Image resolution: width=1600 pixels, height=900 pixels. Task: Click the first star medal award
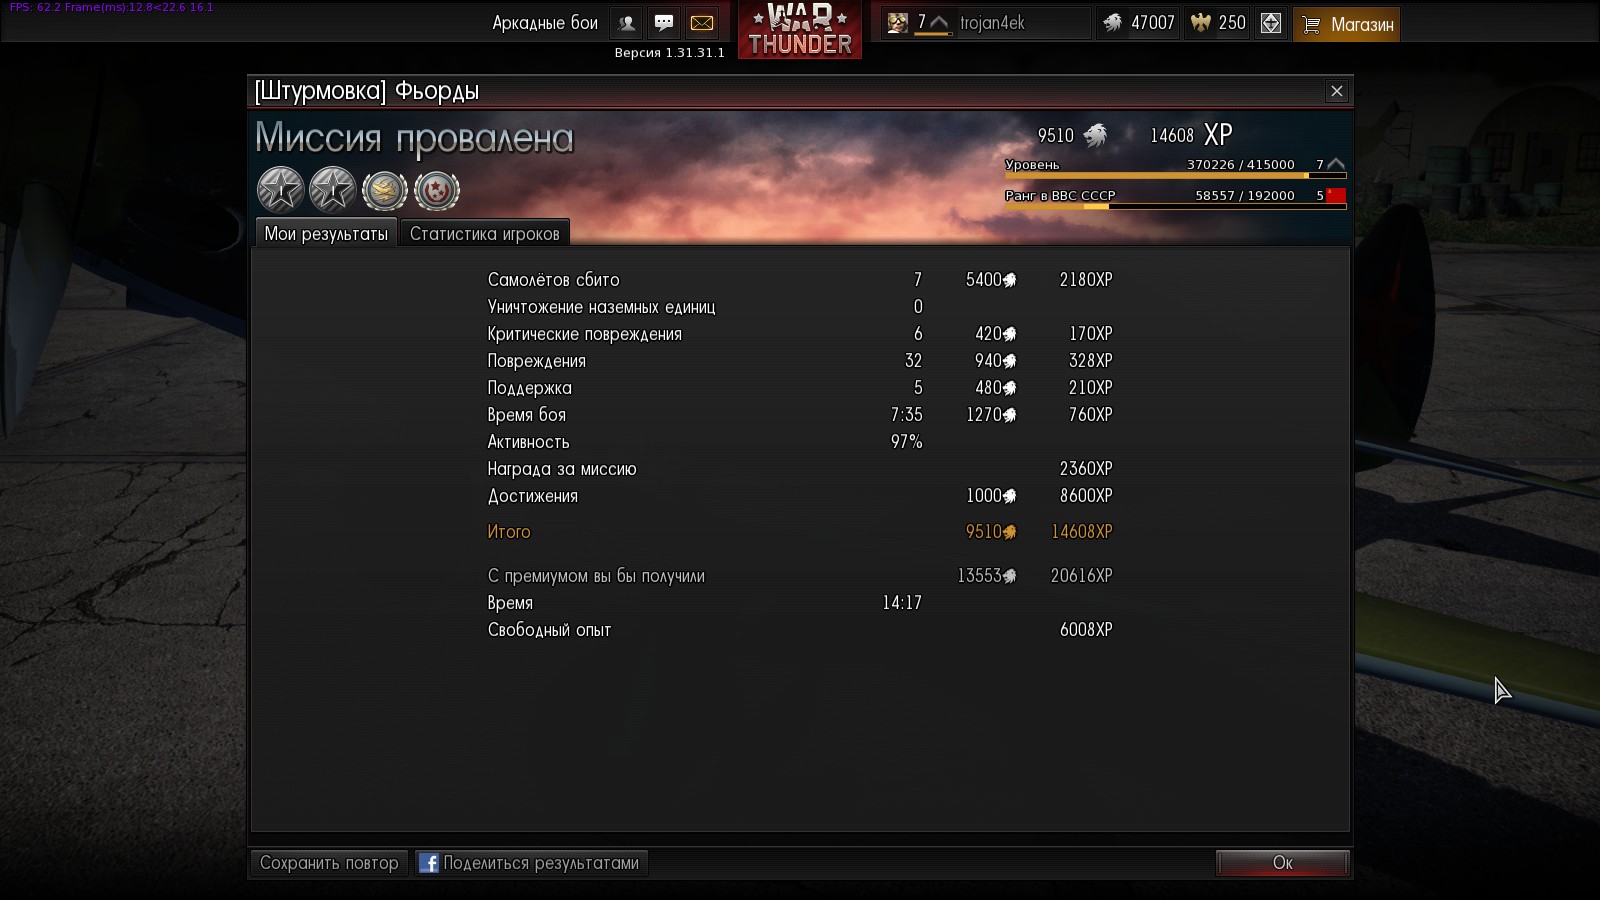coord(280,189)
